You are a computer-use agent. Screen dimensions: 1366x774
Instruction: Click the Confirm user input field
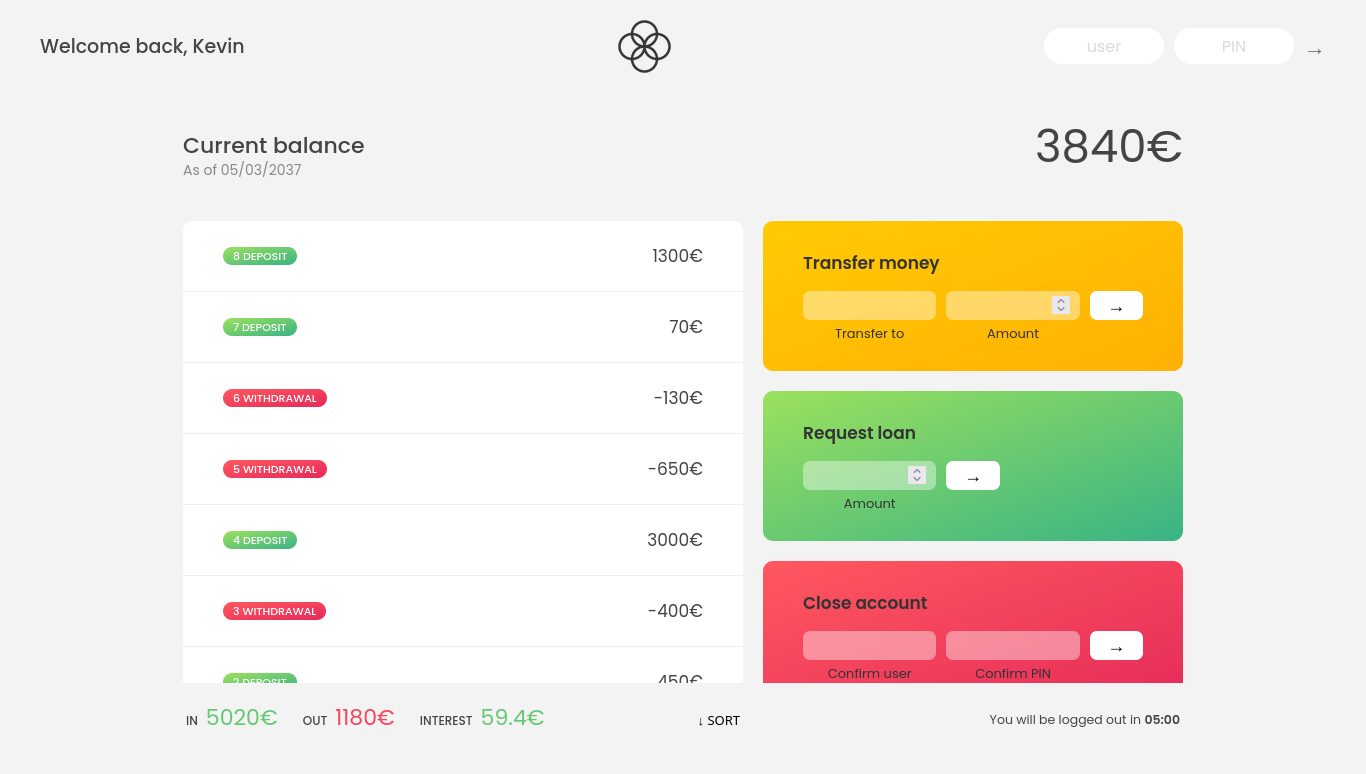click(869, 646)
